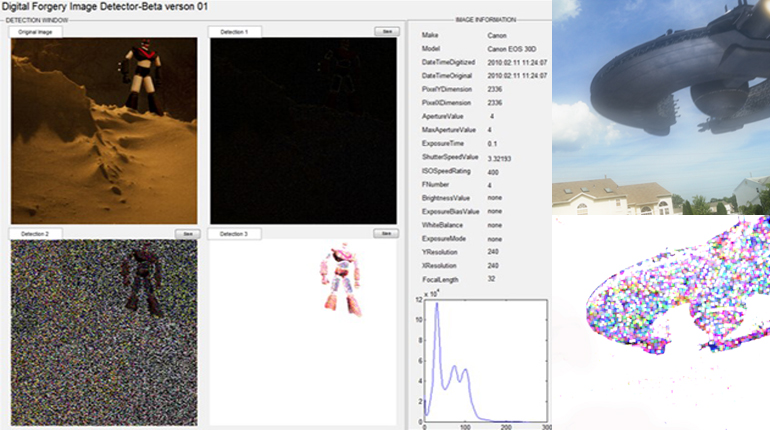Click the DateTimeOriginal value field
The image size is (770, 430).
(x=517, y=76)
